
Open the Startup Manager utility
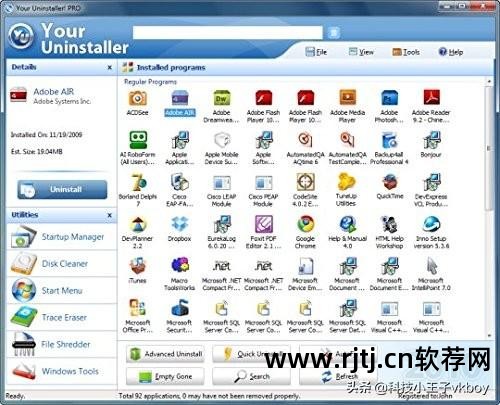(x=62, y=237)
